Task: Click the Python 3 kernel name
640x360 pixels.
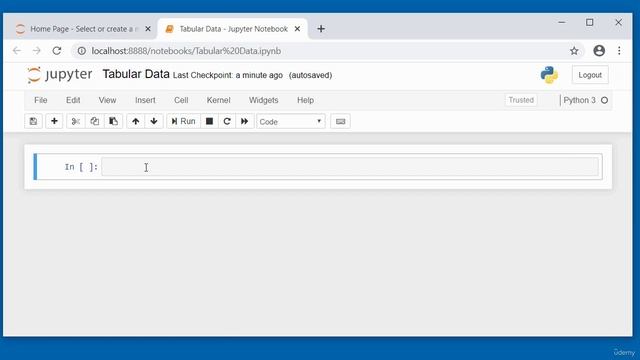Action: point(579,100)
